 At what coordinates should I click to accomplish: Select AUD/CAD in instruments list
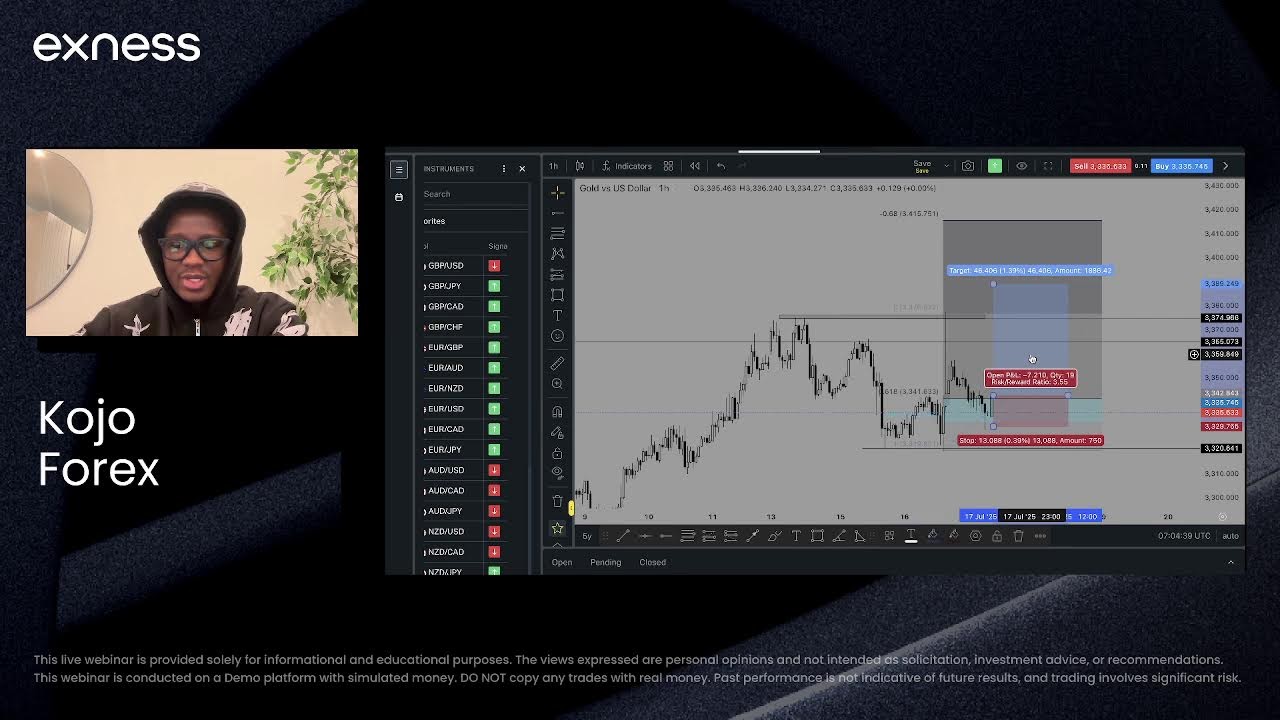click(445, 491)
